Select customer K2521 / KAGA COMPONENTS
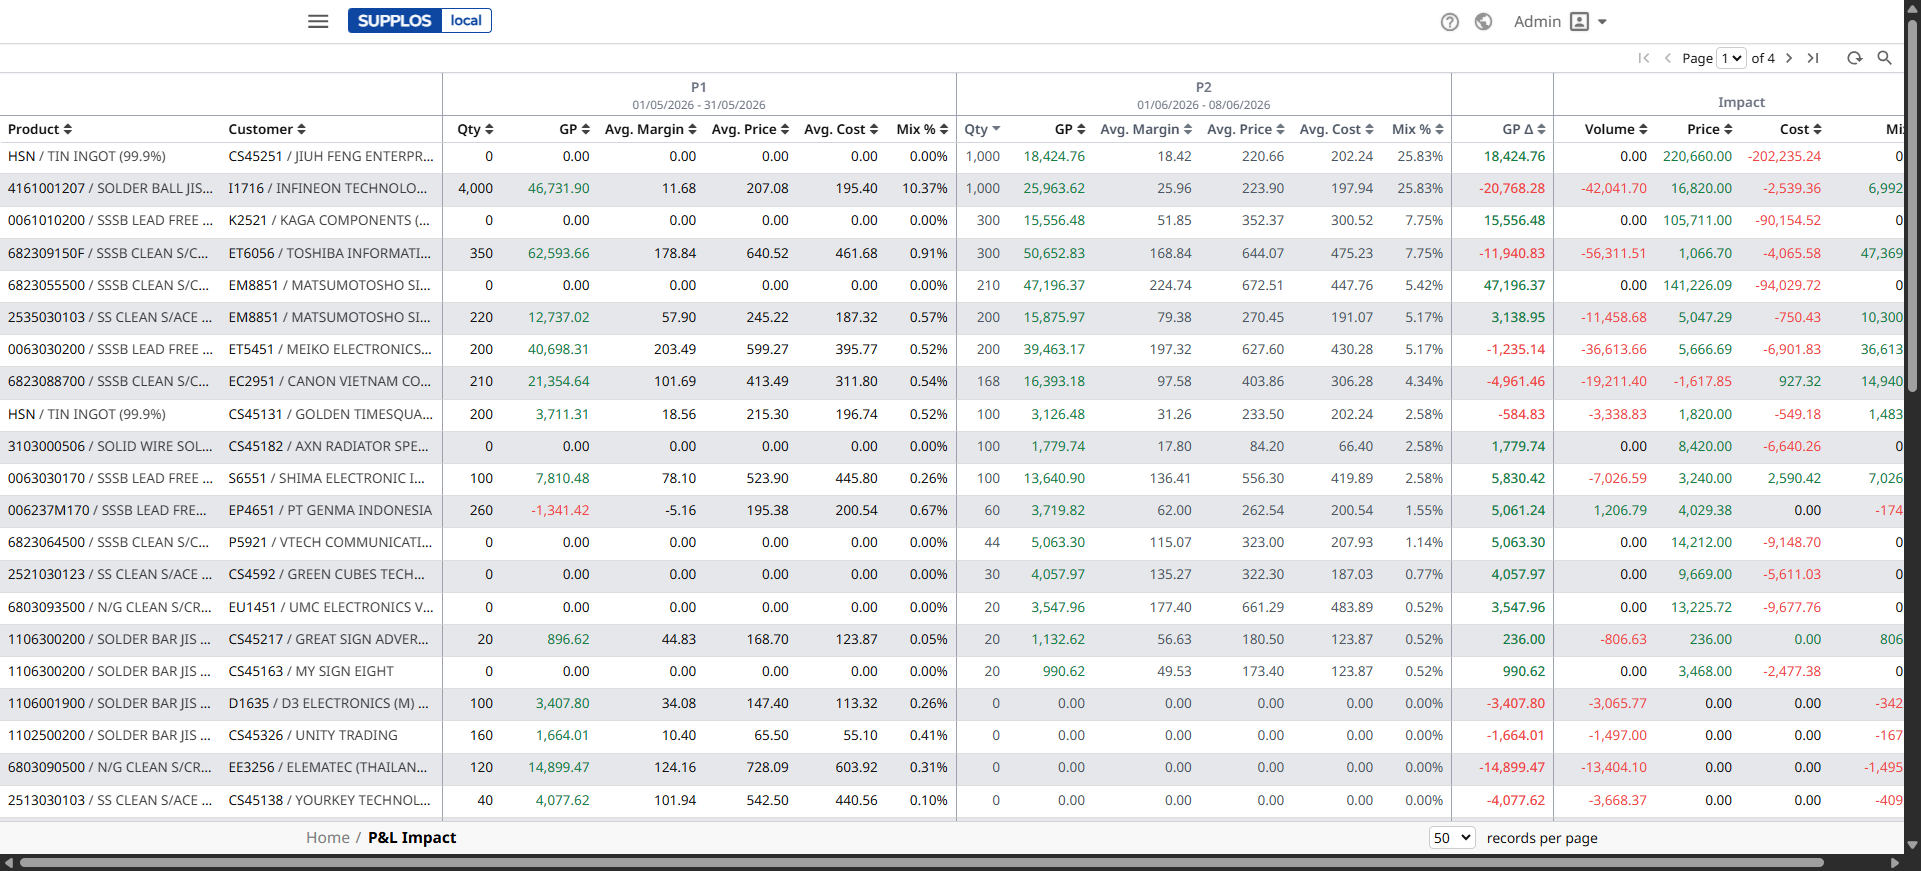The image size is (1921, 871). (329, 220)
